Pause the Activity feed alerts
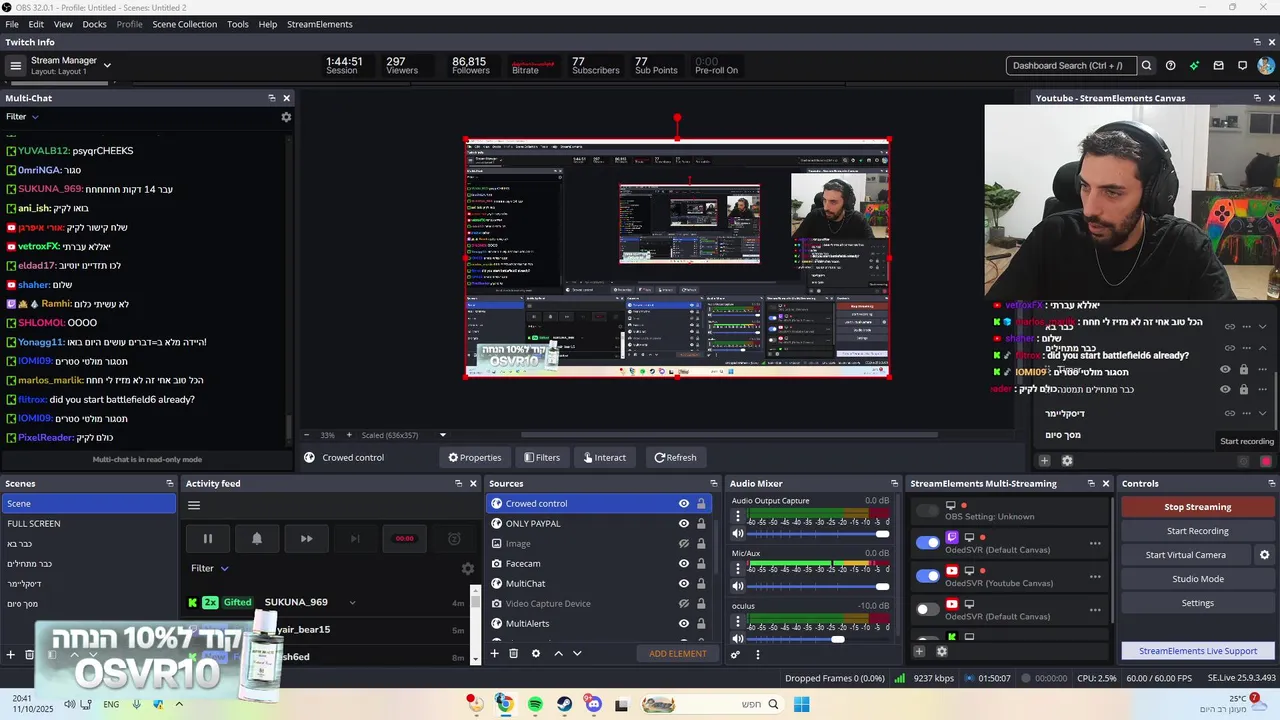This screenshot has height=720, width=1280. coord(208,539)
